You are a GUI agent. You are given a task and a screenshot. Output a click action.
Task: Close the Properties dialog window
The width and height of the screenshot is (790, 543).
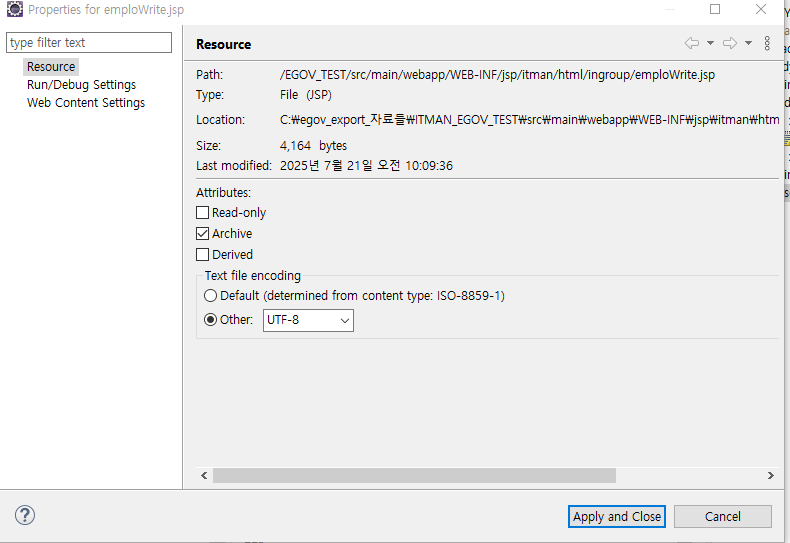click(761, 9)
